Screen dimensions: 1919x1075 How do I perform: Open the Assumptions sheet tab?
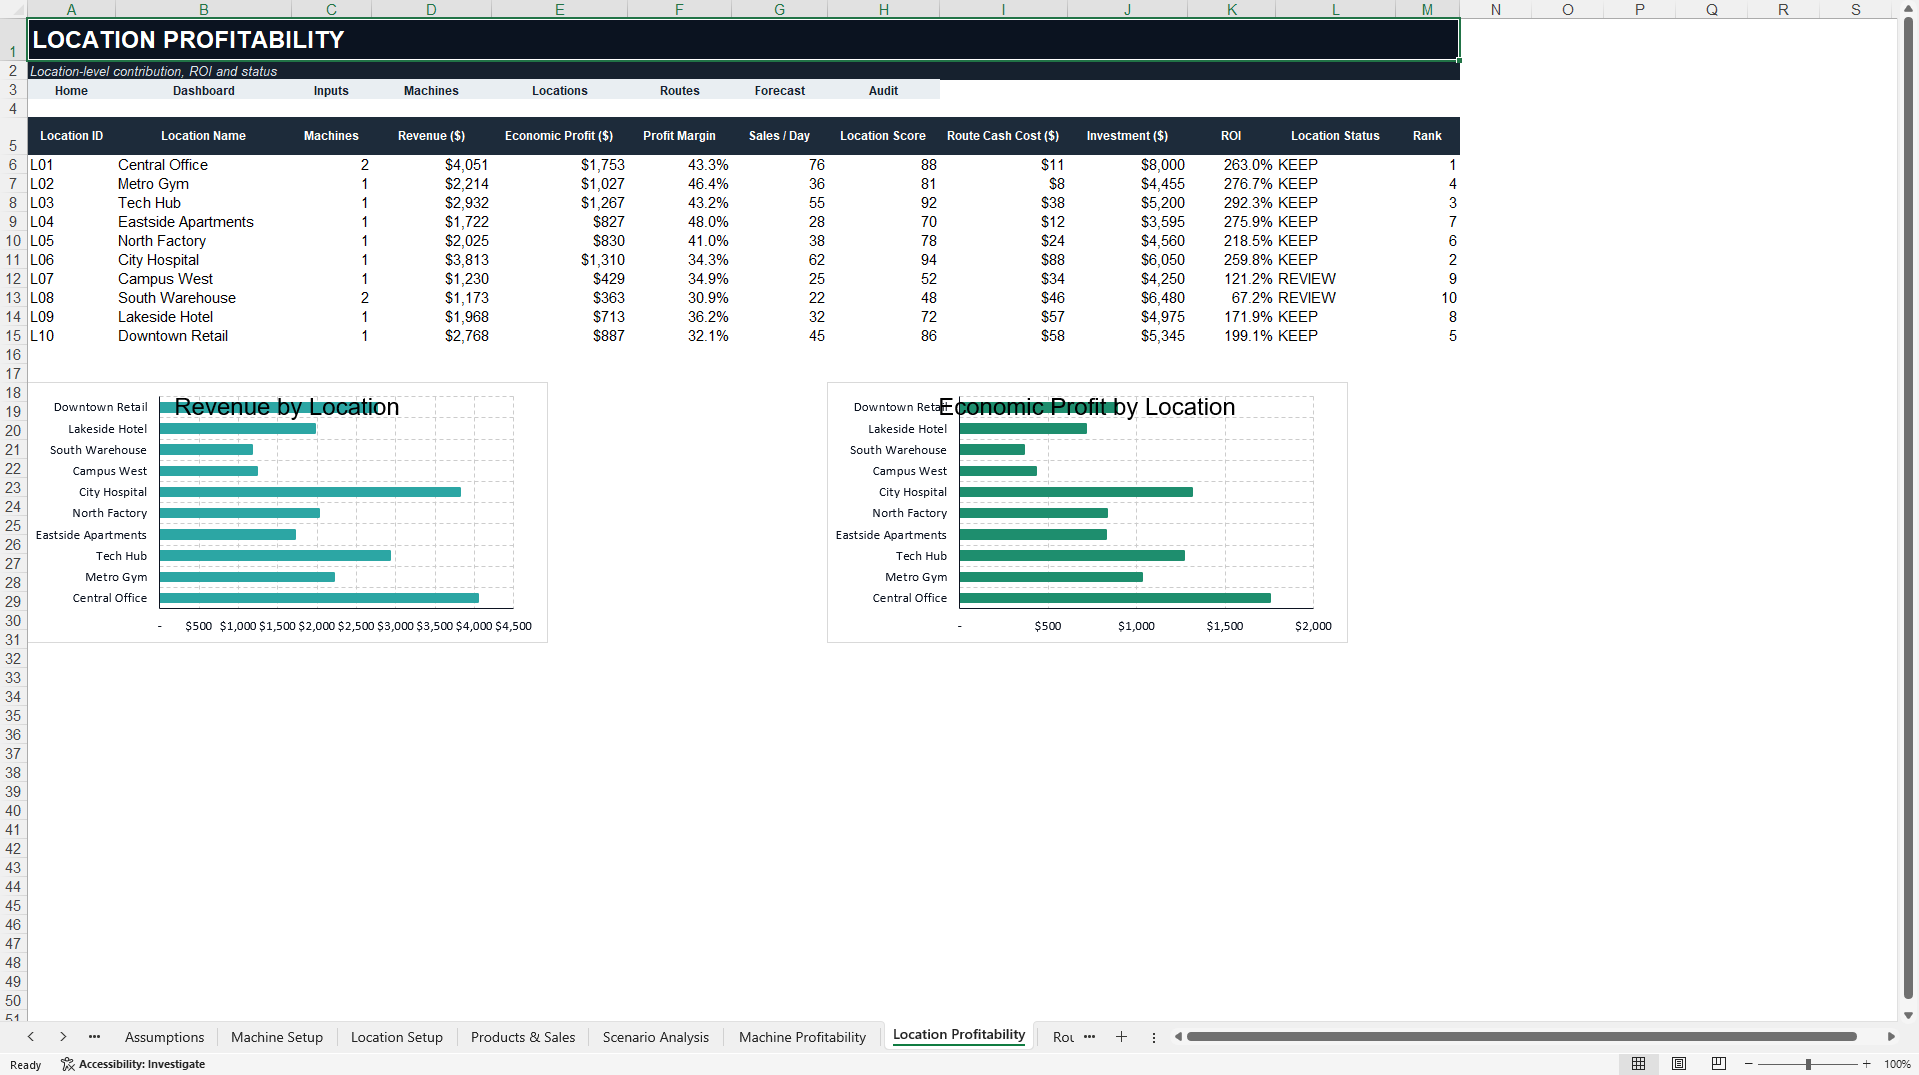coord(164,1037)
